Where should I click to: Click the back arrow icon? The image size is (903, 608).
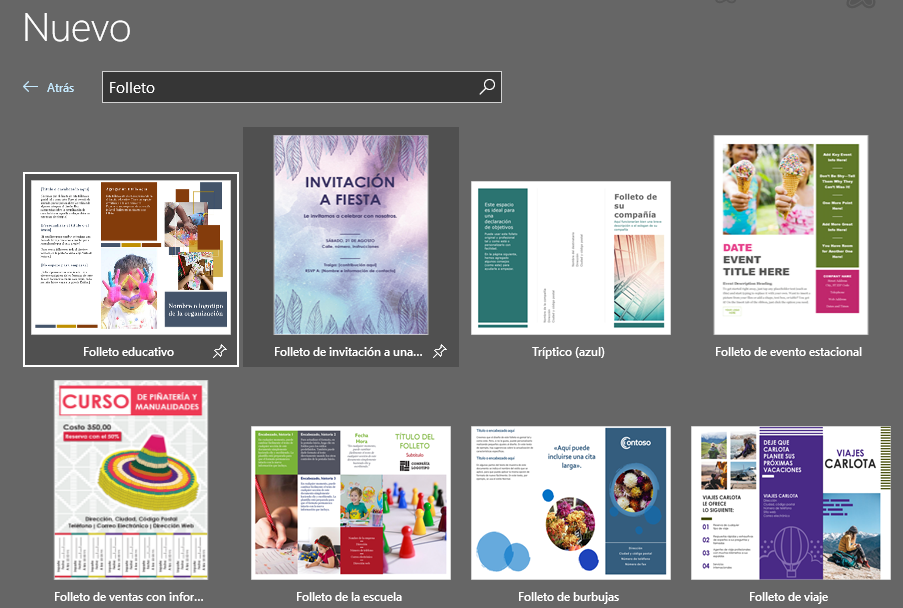(31, 87)
